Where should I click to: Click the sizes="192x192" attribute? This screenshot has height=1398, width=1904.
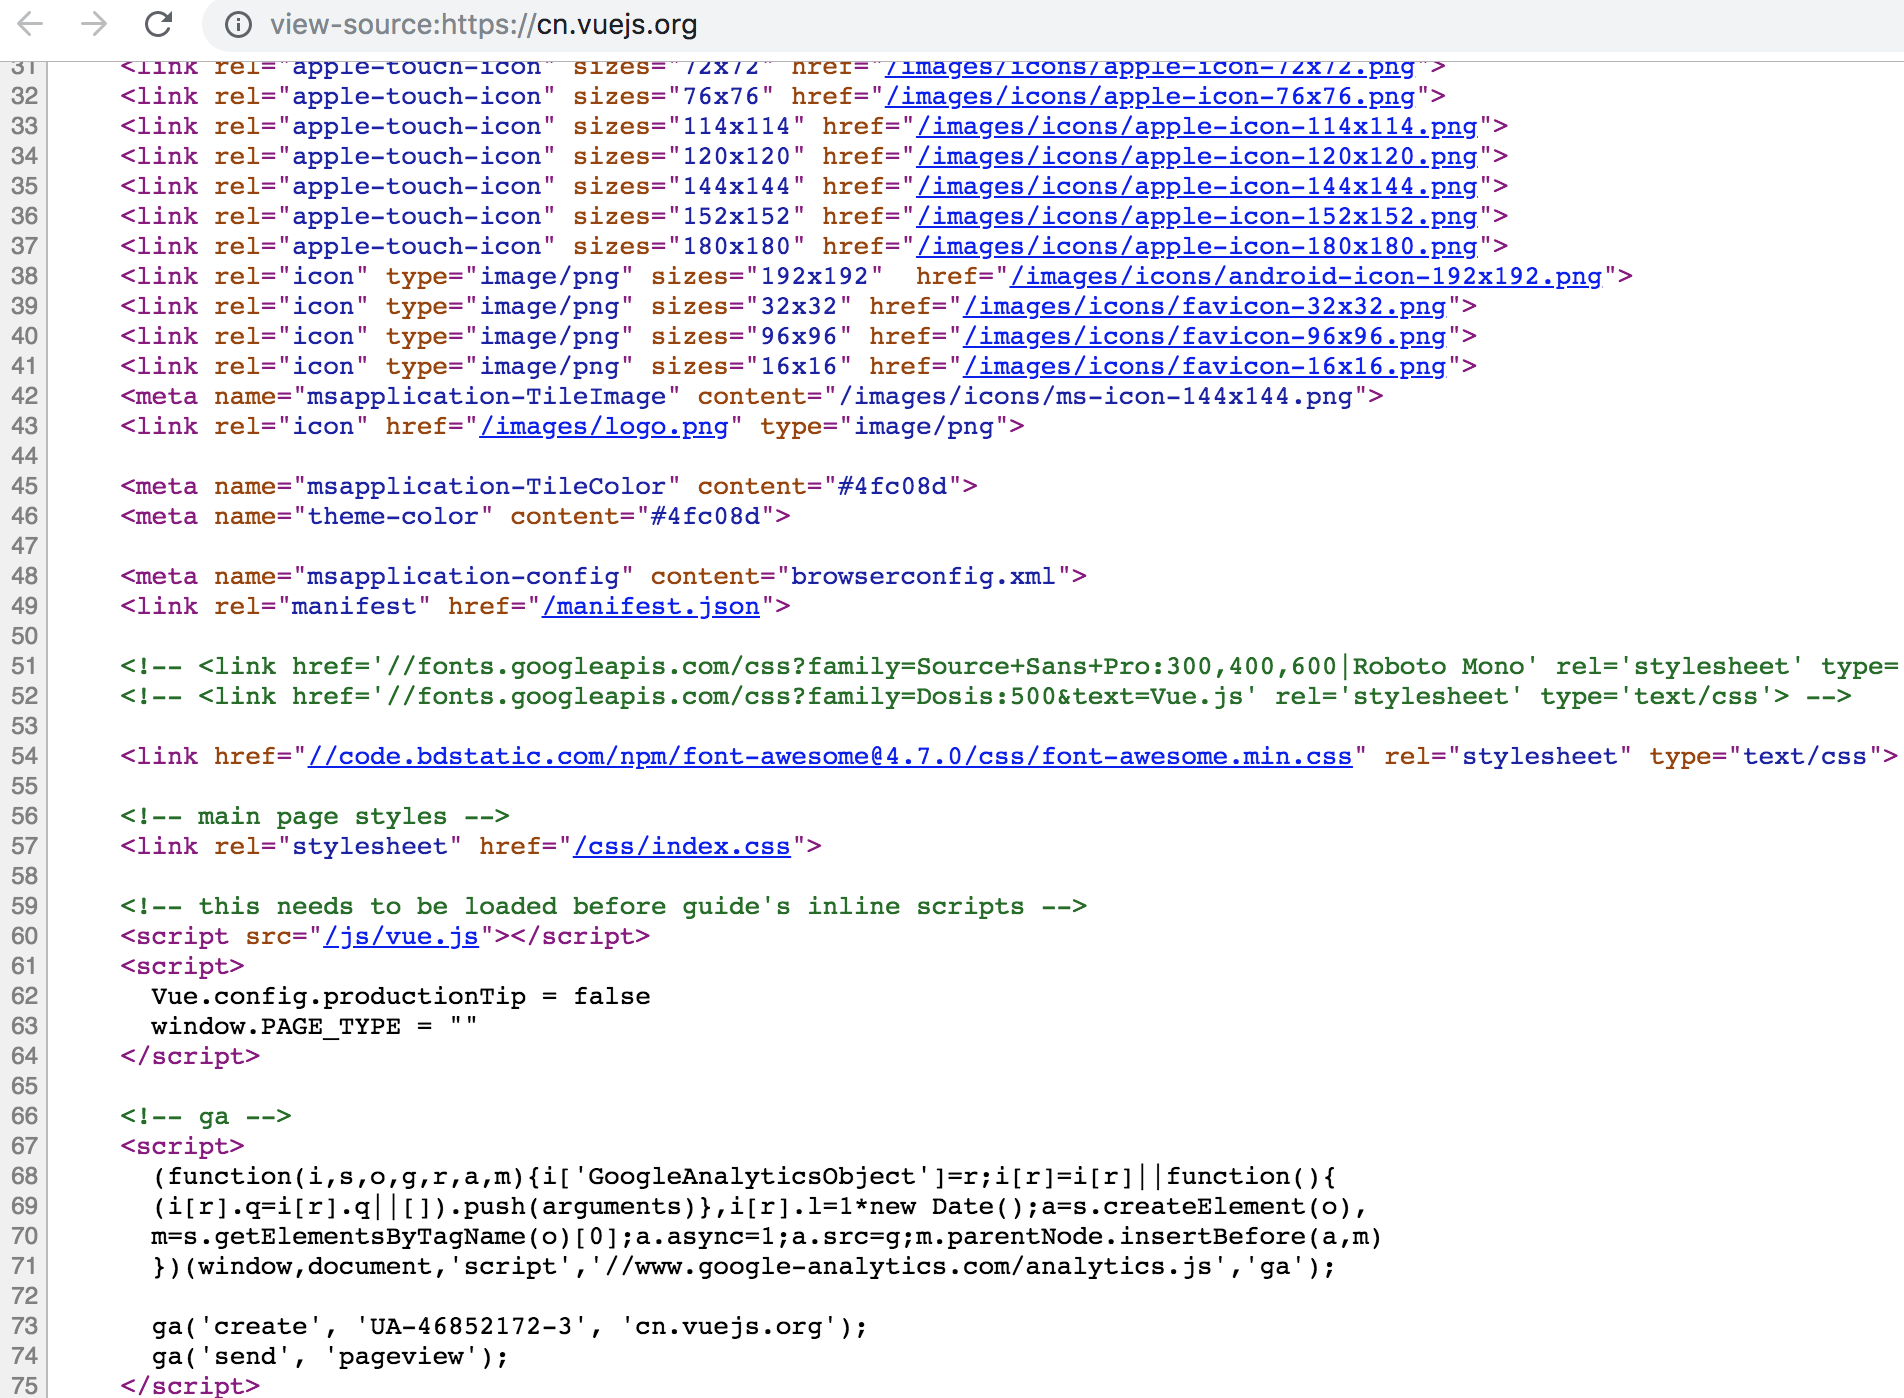point(767,277)
